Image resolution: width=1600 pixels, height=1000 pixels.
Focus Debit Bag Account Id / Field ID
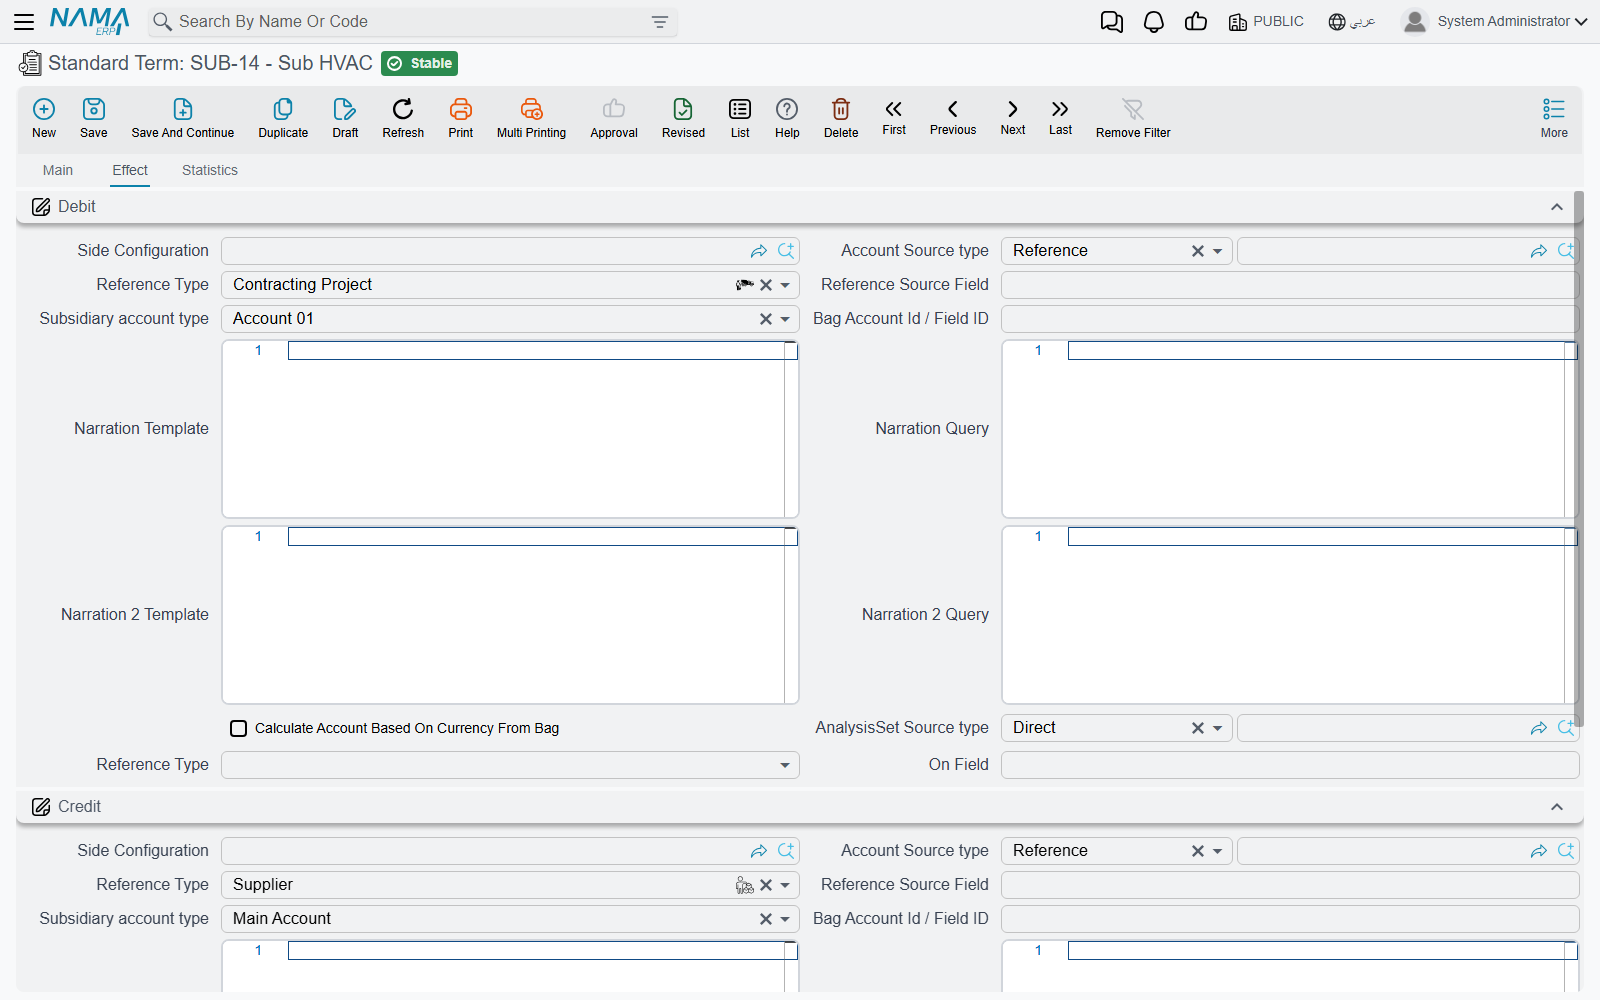pyautogui.click(x=1290, y=319)
